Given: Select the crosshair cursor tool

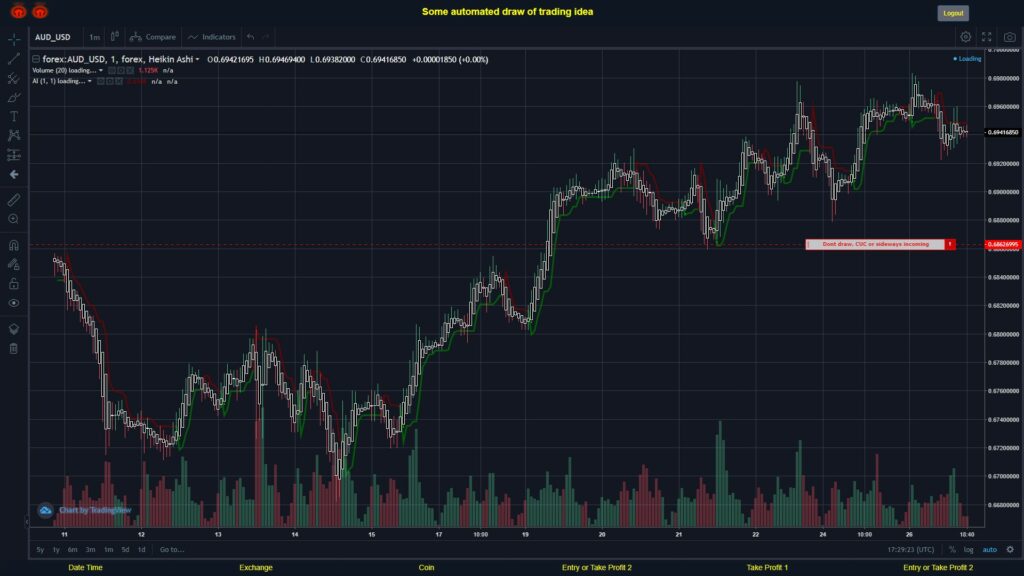Looking at the screenshot, I should pyautogui.click(x=14, y=39).
